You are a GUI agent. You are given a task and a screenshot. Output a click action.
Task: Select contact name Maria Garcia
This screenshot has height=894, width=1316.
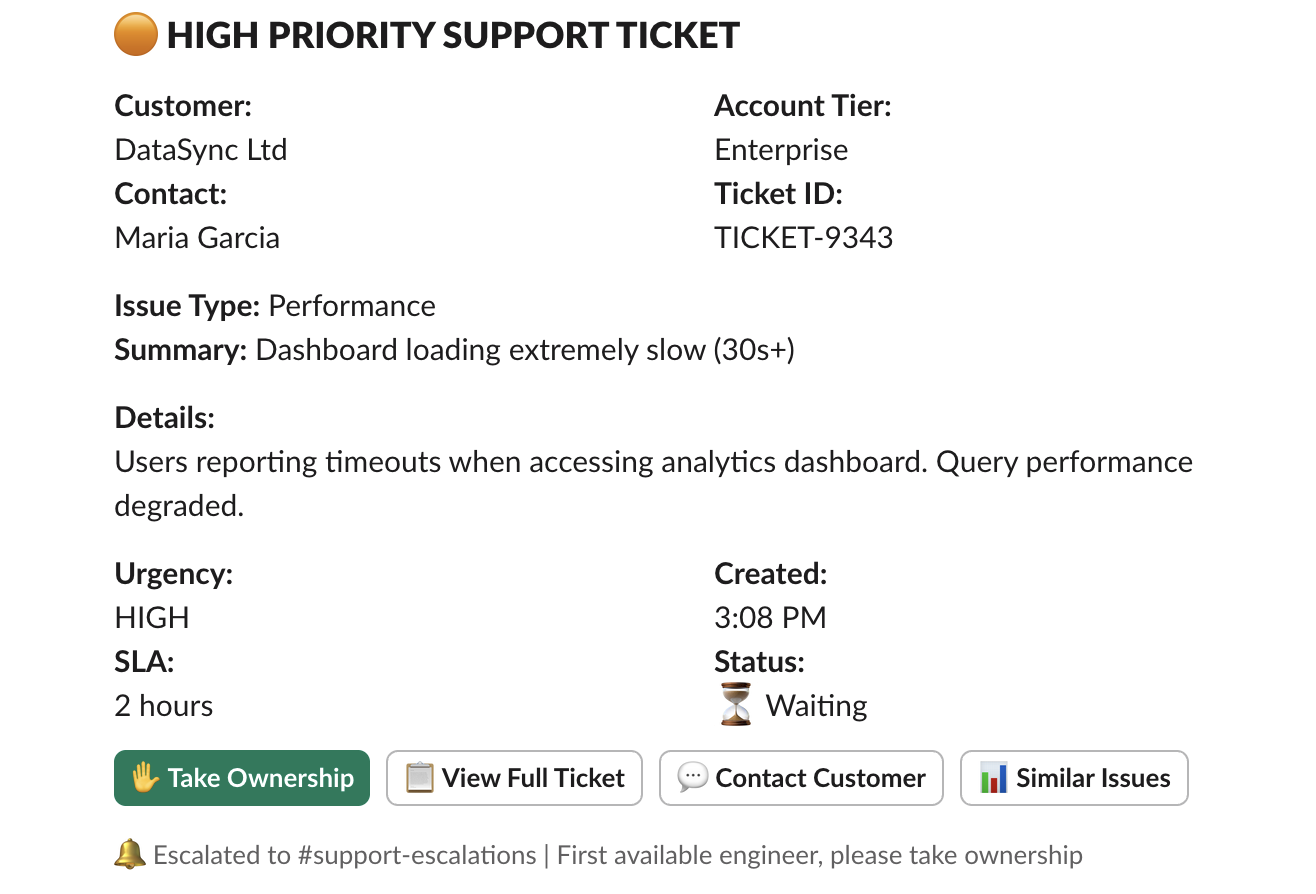[x=197, y=237]
